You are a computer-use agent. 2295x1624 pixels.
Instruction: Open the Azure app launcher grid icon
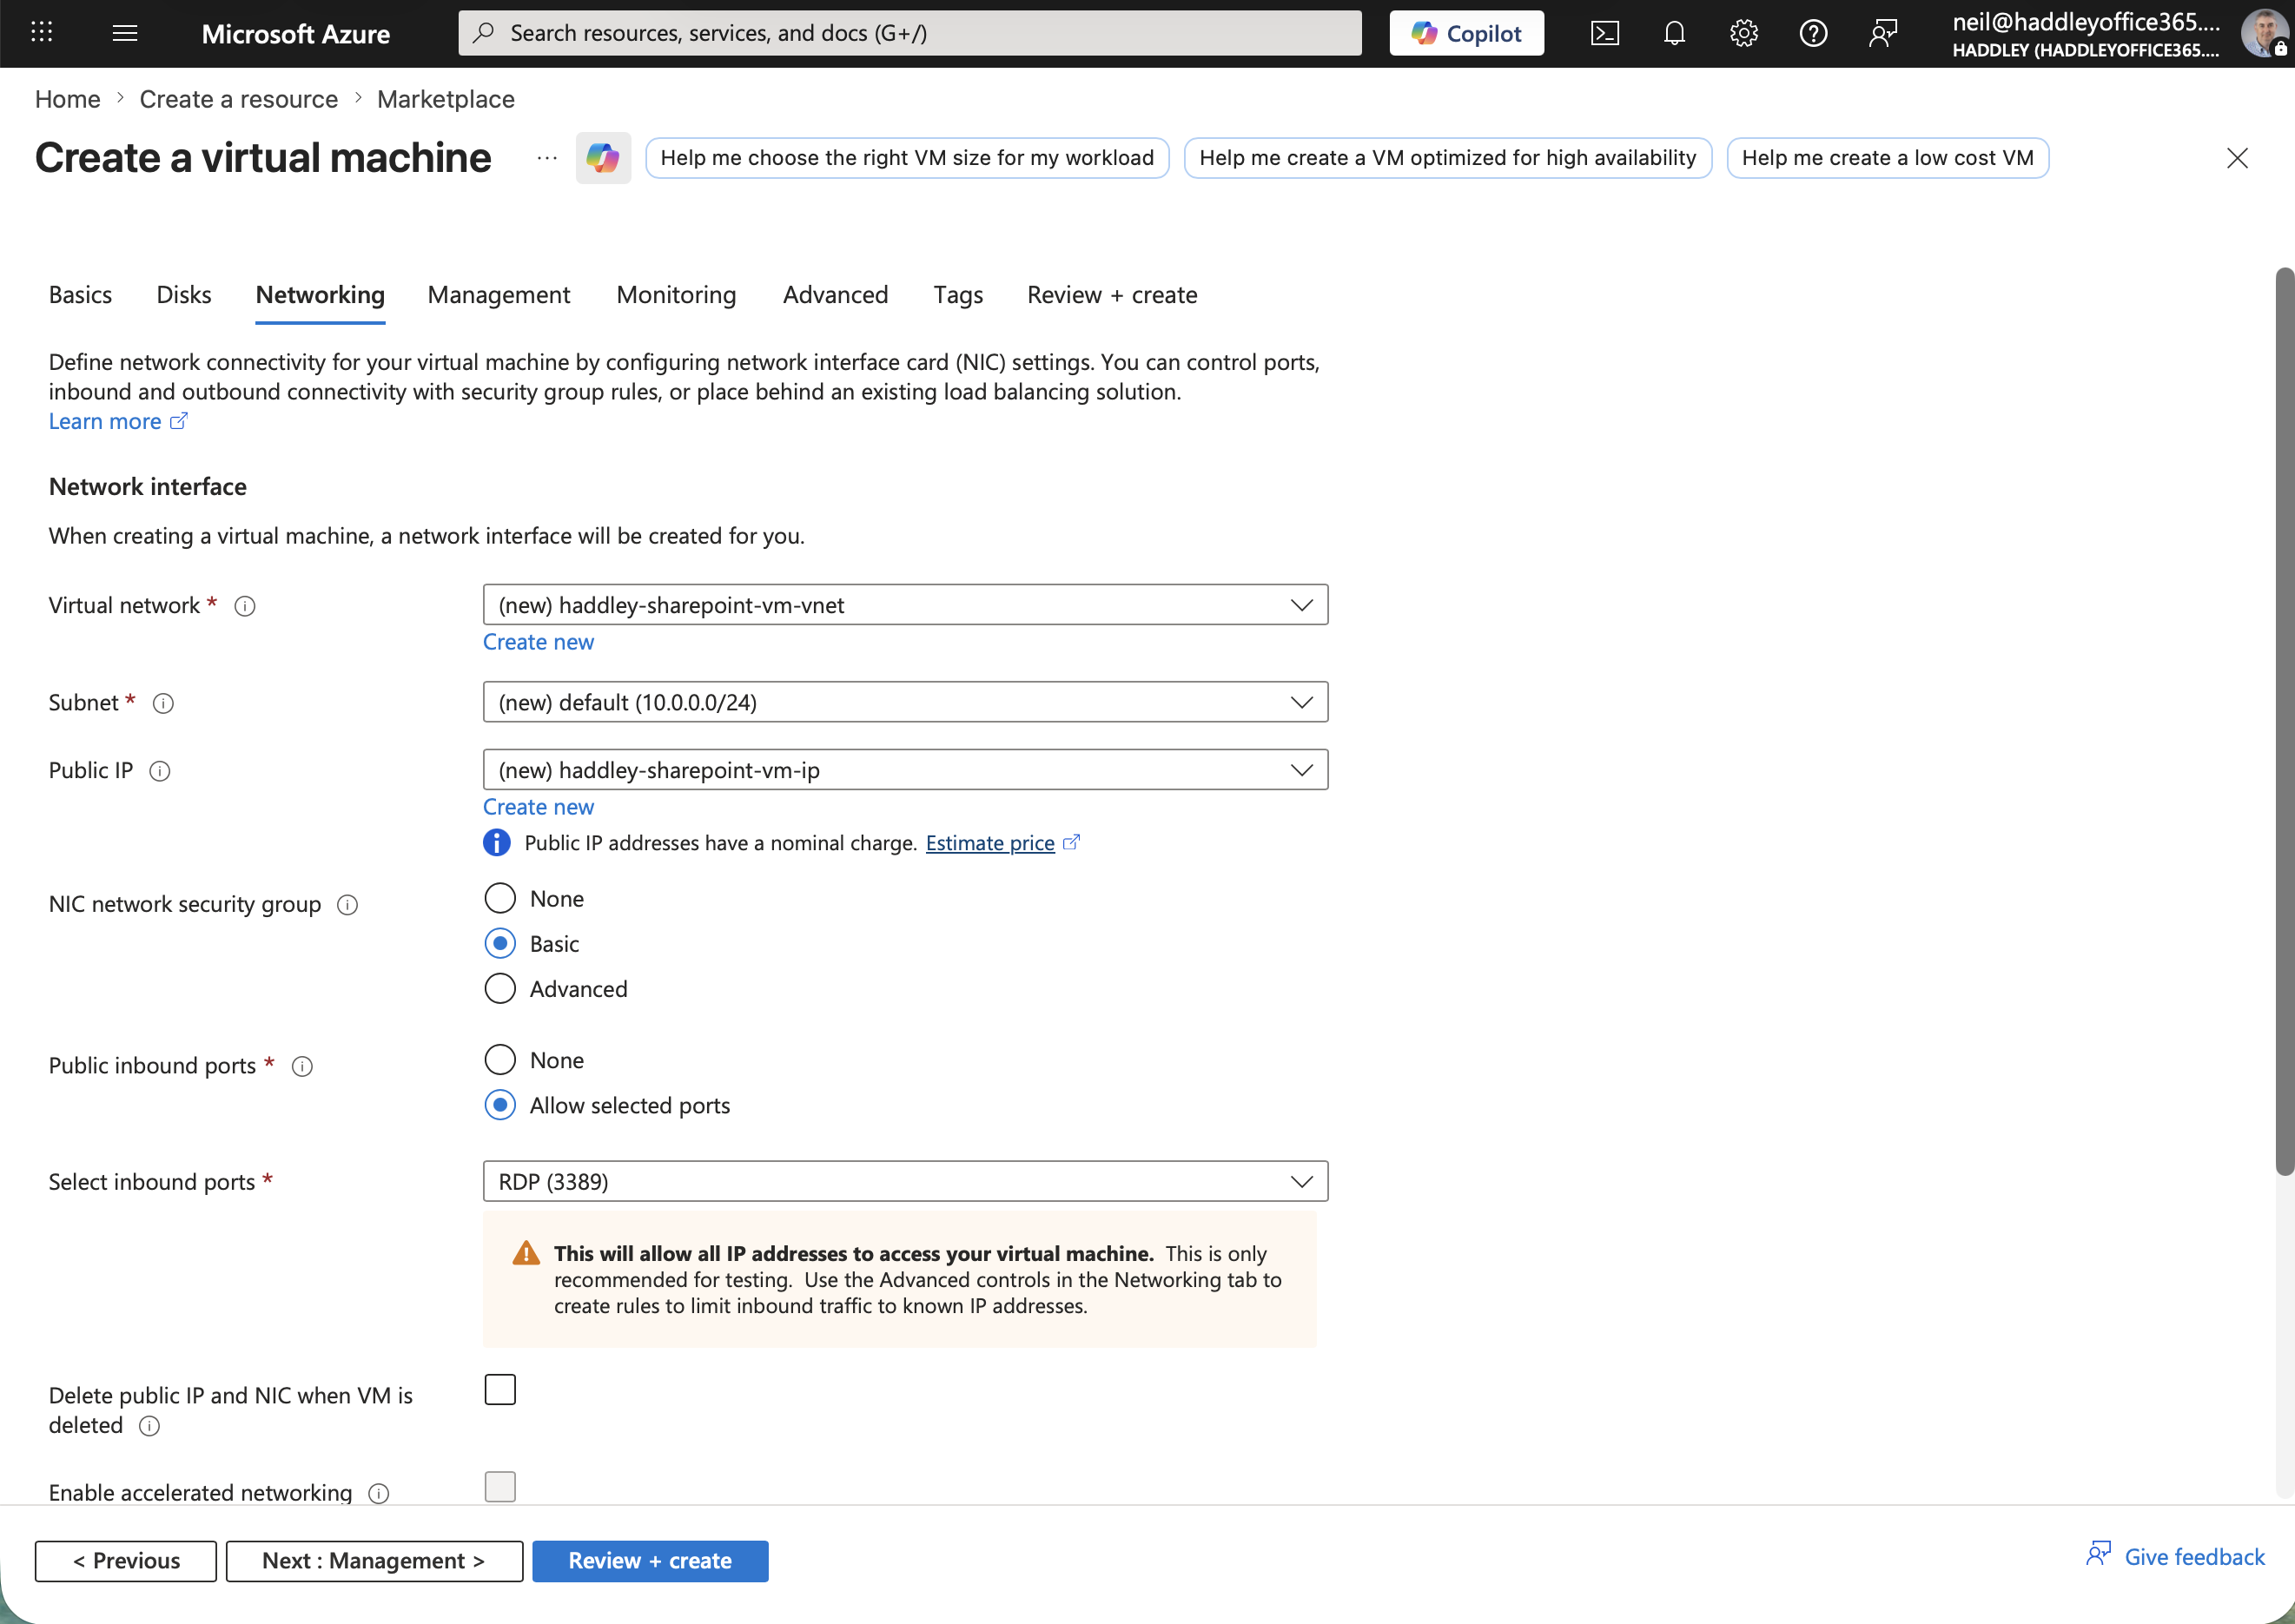(x=41, y=33)
